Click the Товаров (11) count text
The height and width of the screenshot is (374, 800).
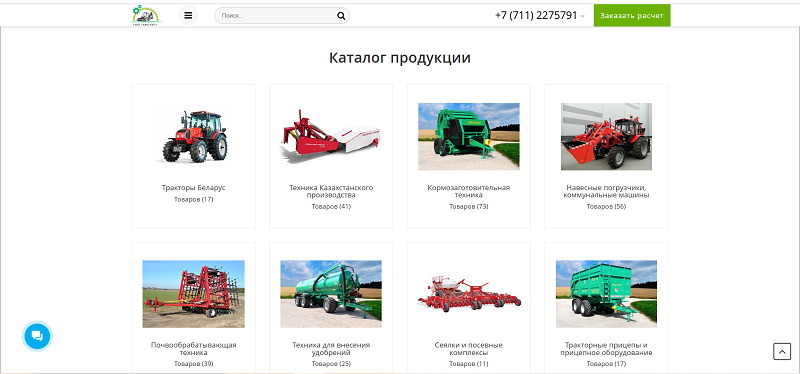pos(469,364)
